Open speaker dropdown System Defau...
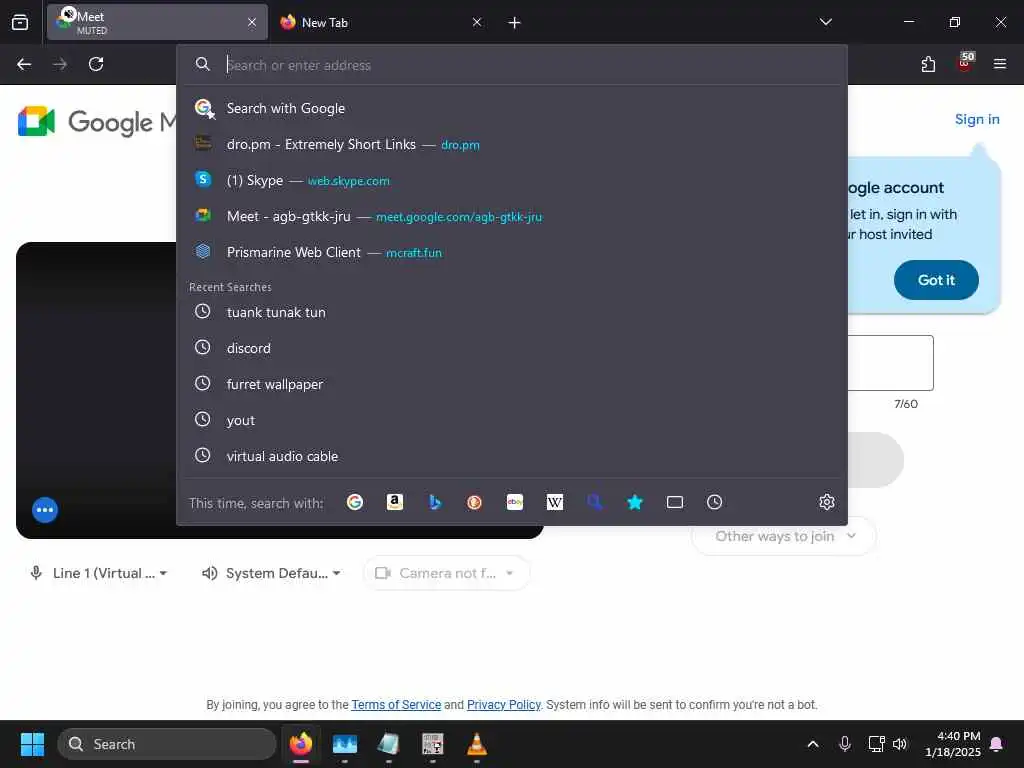Image resolution: width=1024 pixels, height=768 pixels. pos(271,573)
